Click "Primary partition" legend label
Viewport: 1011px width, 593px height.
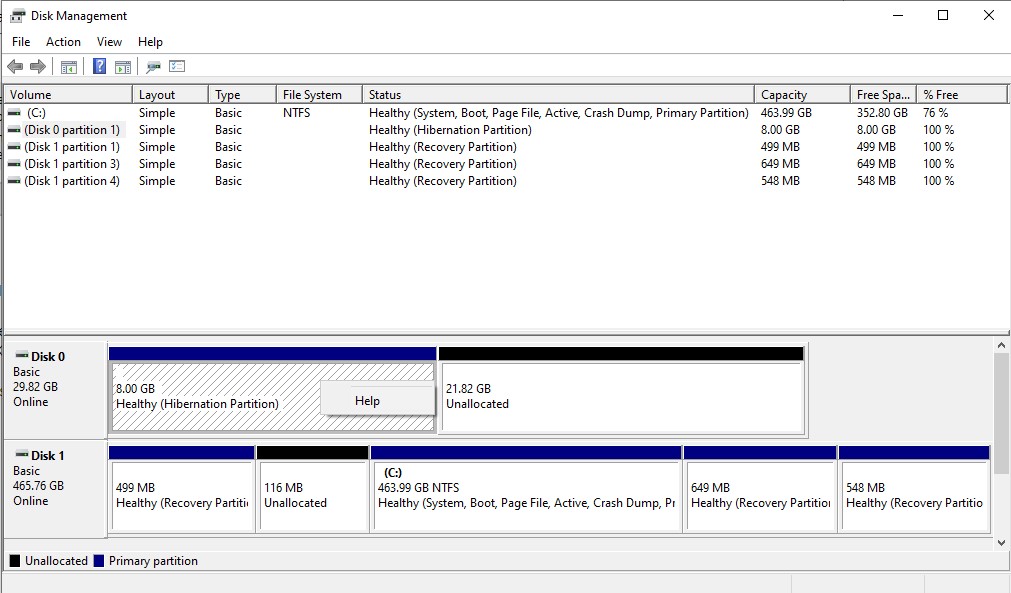tap(153, 561)
